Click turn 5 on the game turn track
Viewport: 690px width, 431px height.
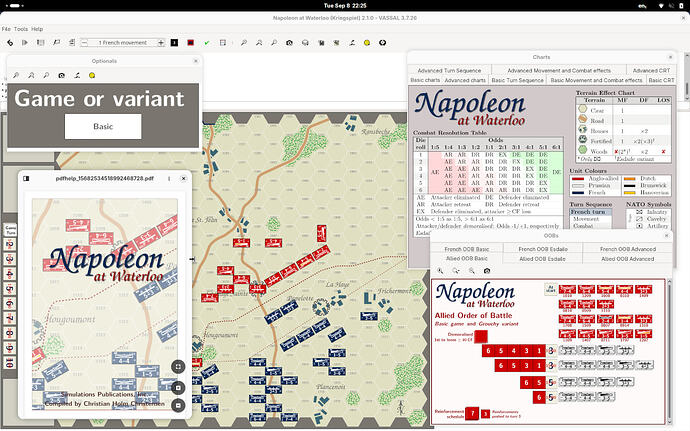point(10,289)
